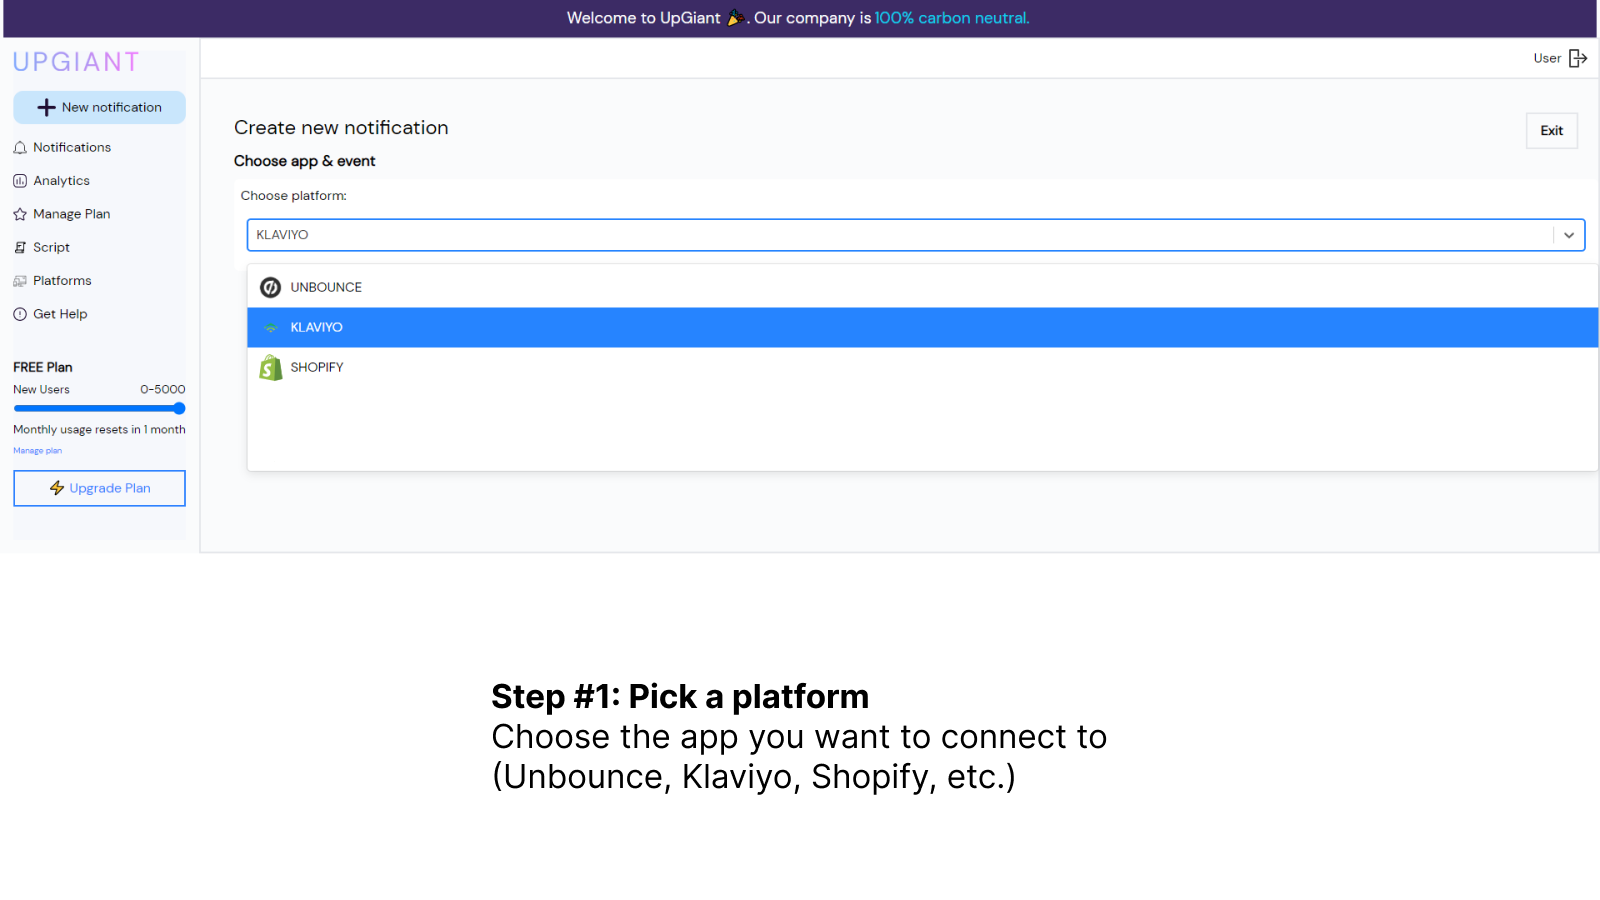Click the logout icon next to User
The width and height of the screenshot is (1600, 900).
pyautogui.click(x=1578, y=58)
